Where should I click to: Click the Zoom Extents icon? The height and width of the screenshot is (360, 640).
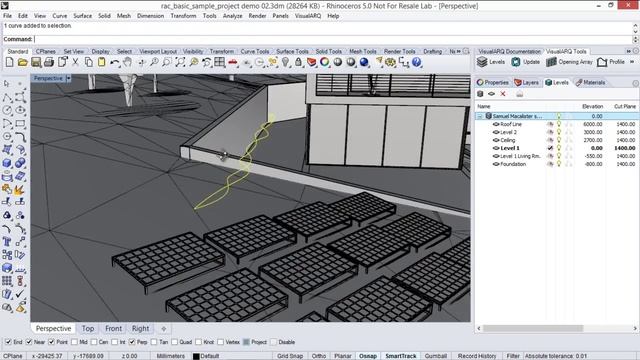pyautogui.click(x=180, y=62)
